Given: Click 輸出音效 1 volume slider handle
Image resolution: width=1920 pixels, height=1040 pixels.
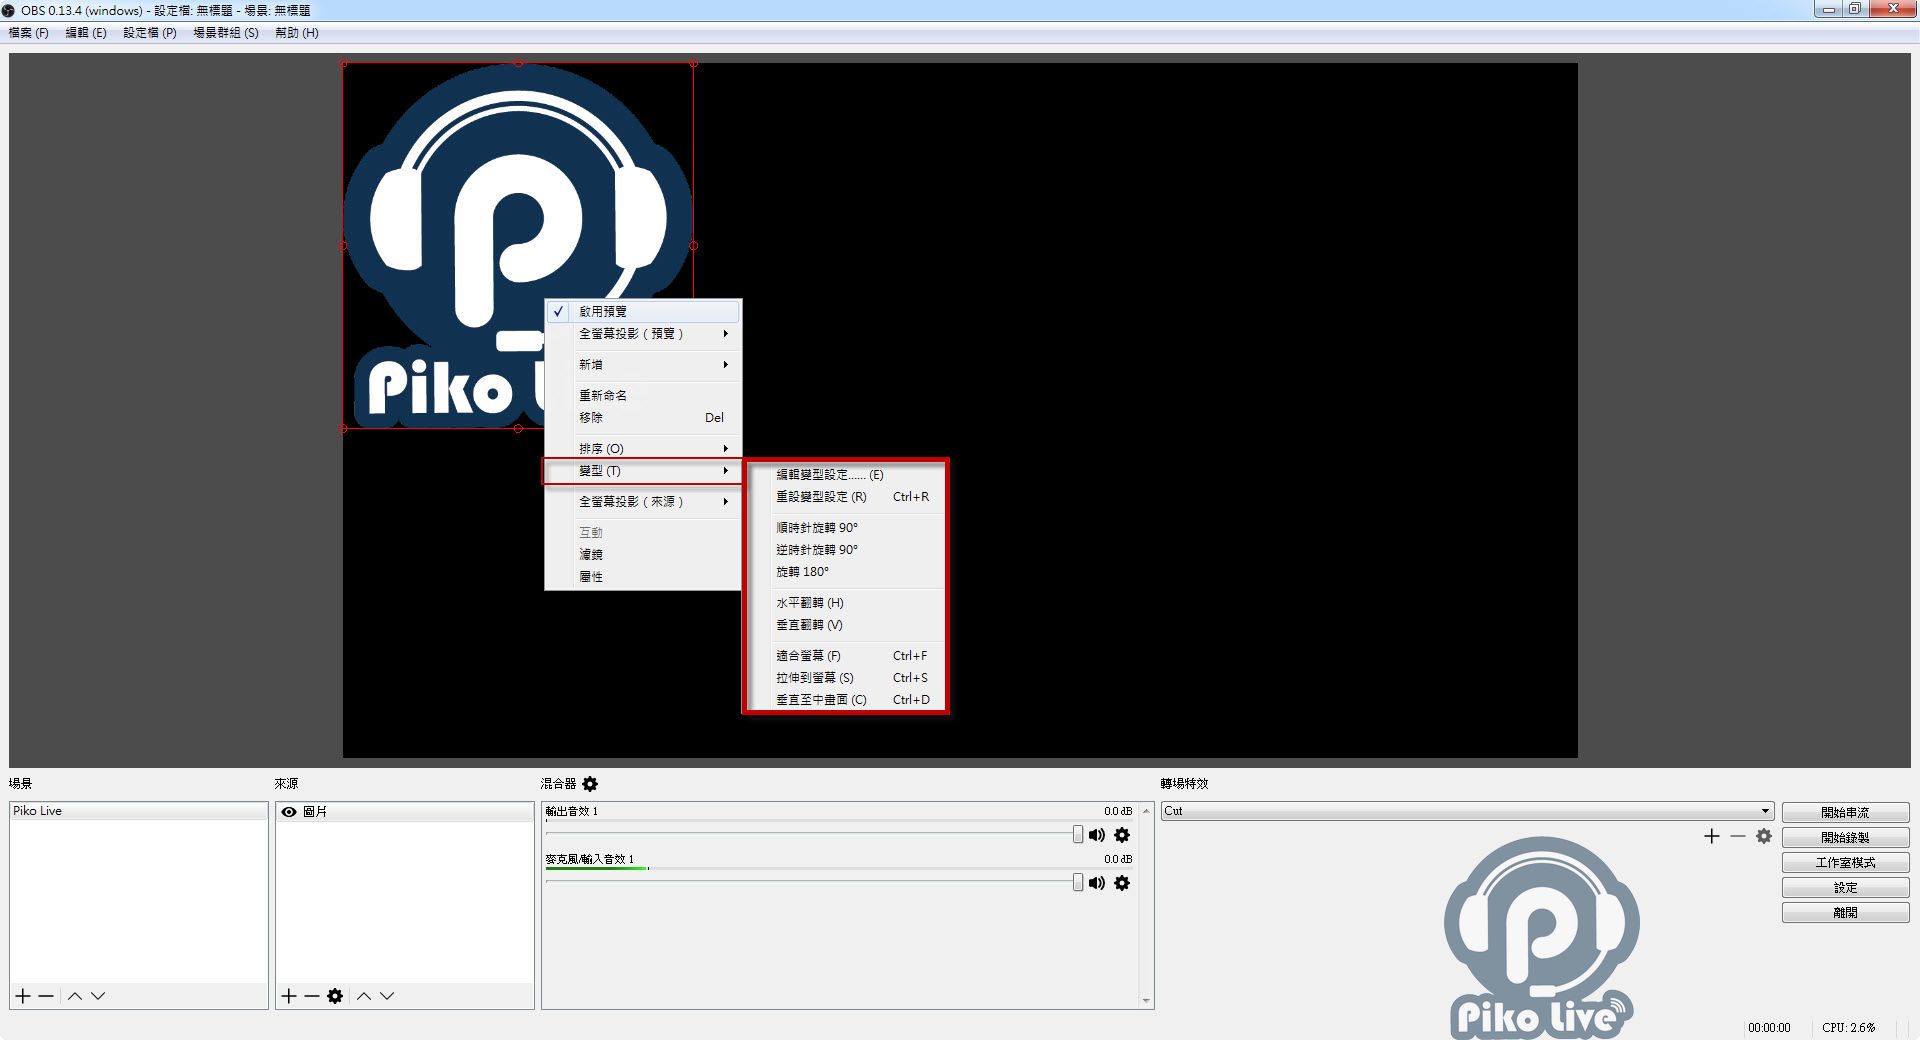Looking at the screenshot, I should tap(1078, 835).
